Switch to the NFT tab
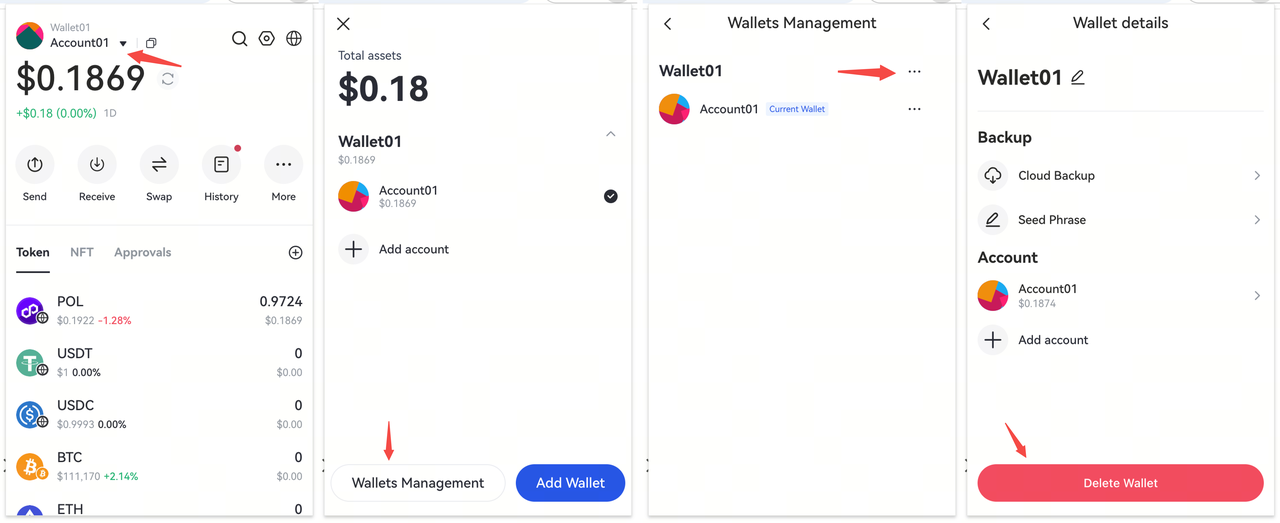This screenshot has width=1280, height=523. (x=82, y=252)
